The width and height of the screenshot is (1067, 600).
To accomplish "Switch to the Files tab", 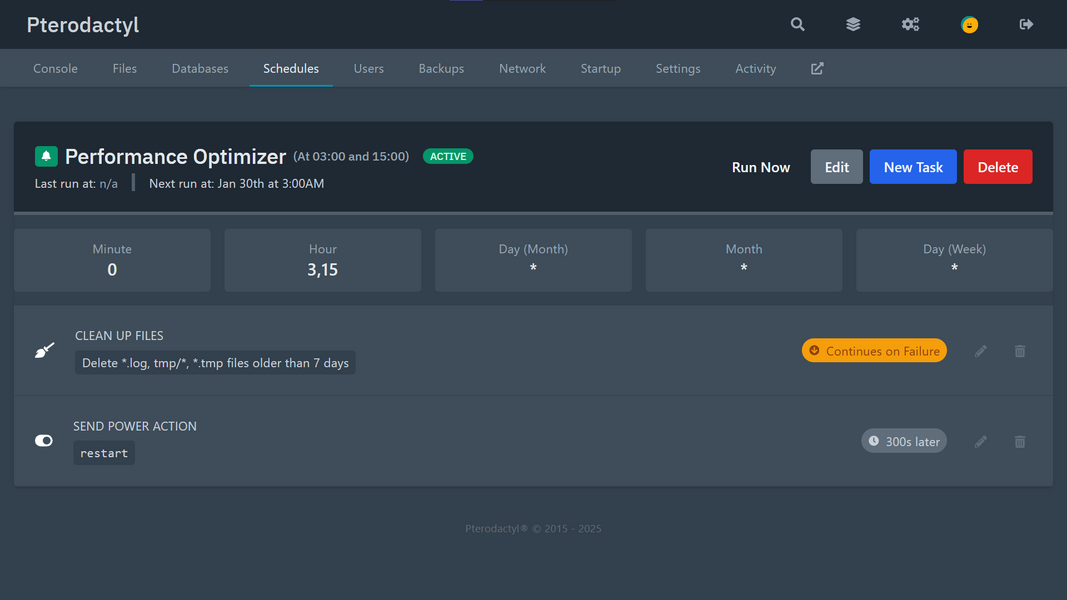I will pyautogui.click(x=125, y=69).
